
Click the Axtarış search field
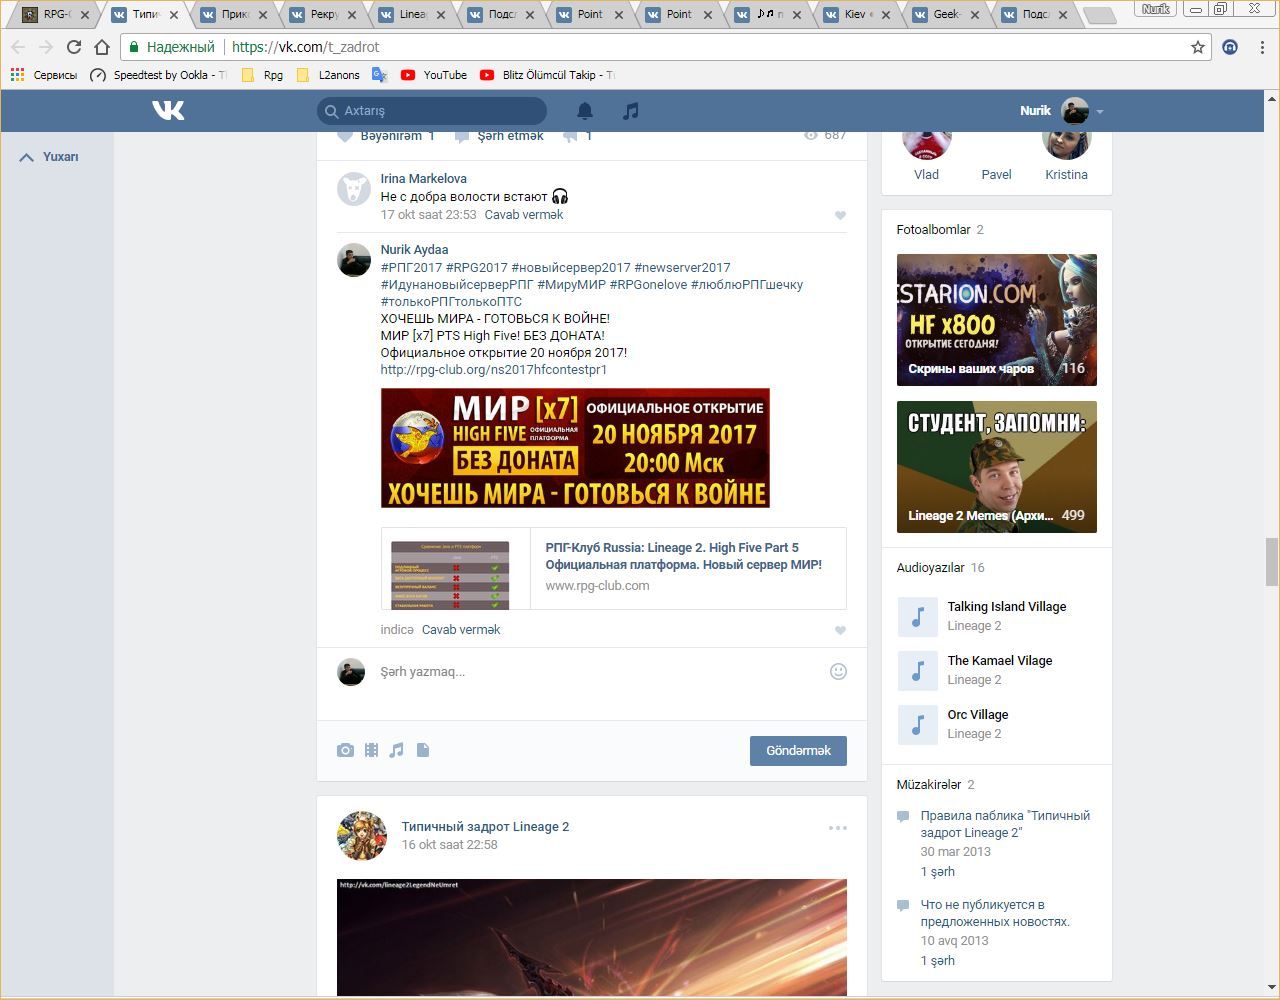click(x=432, y=111)
